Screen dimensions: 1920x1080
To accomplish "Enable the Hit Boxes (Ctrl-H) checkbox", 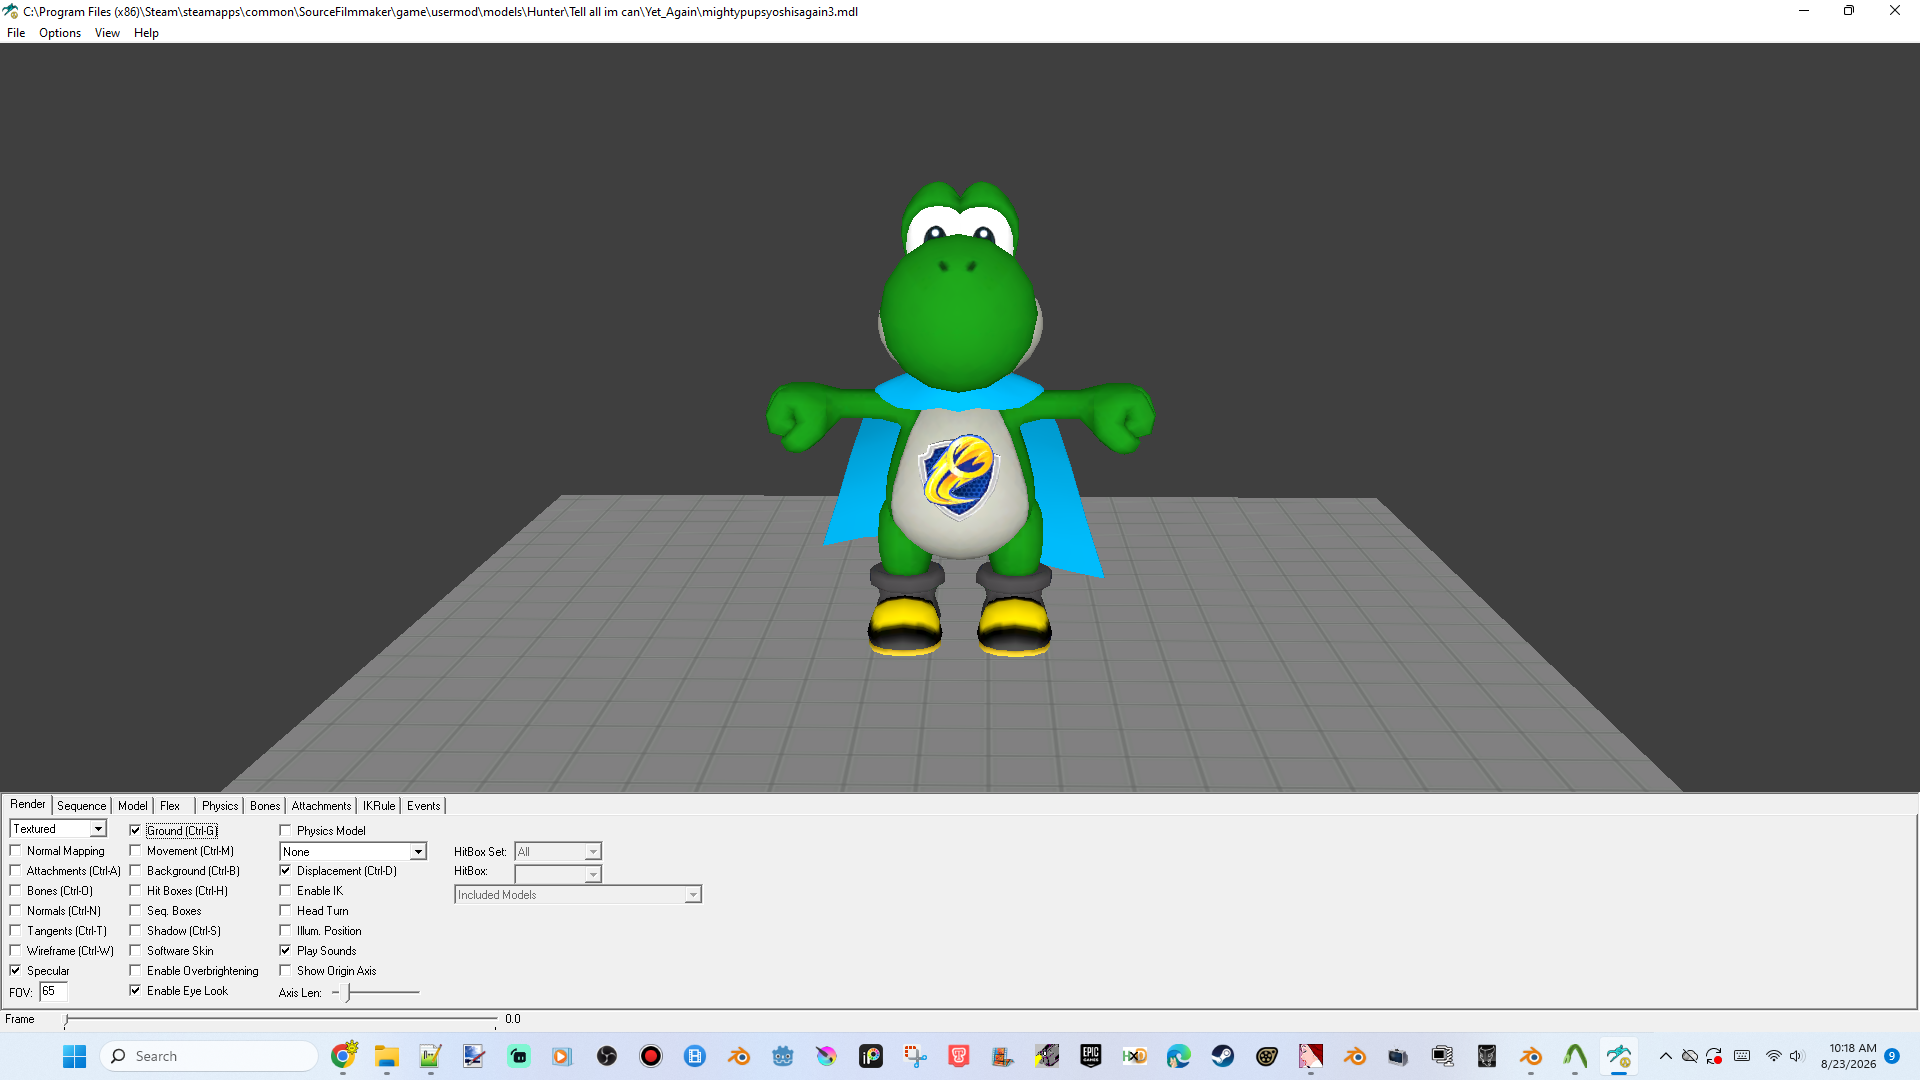I will (x=135, y=891).
